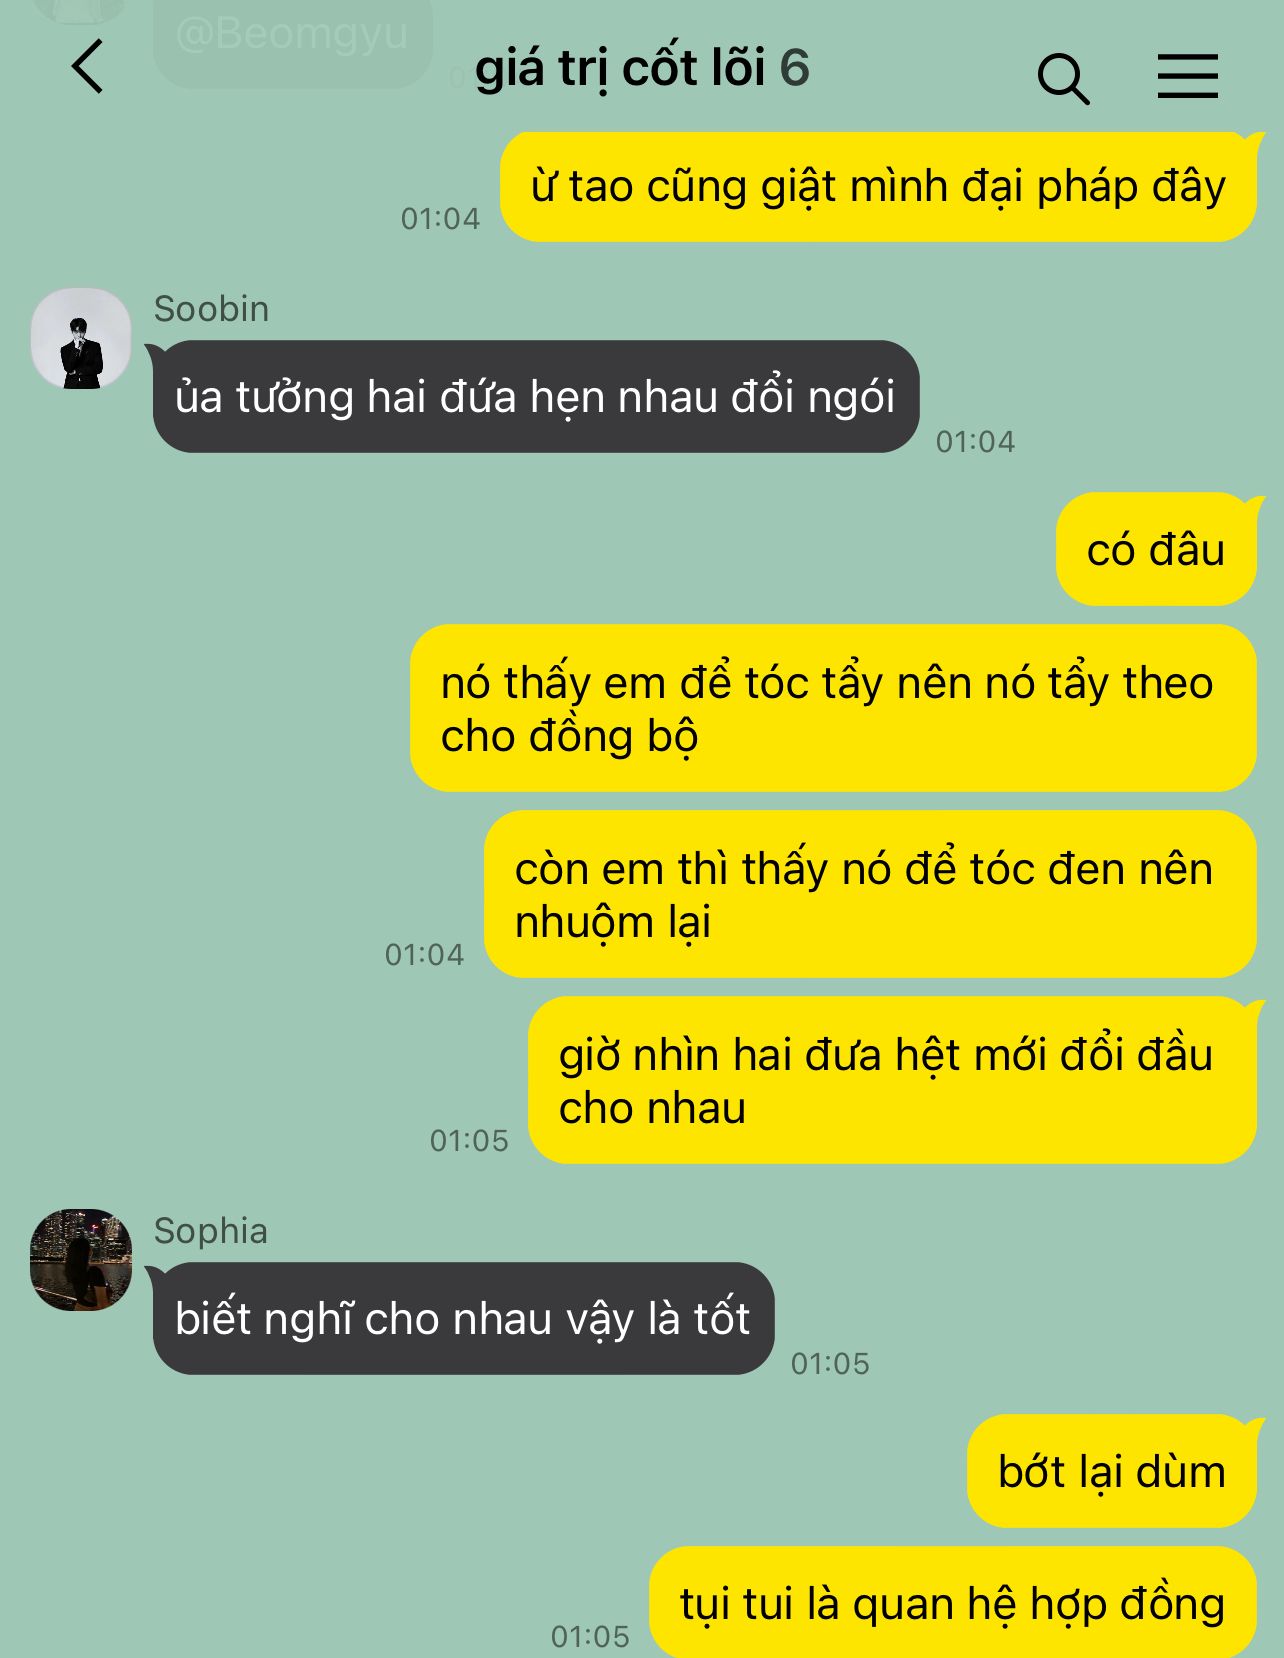1284x1658 pixels.
Task: Tap the 01:05 timestamp beside Sophia's message
Action: click(830, 1363)
